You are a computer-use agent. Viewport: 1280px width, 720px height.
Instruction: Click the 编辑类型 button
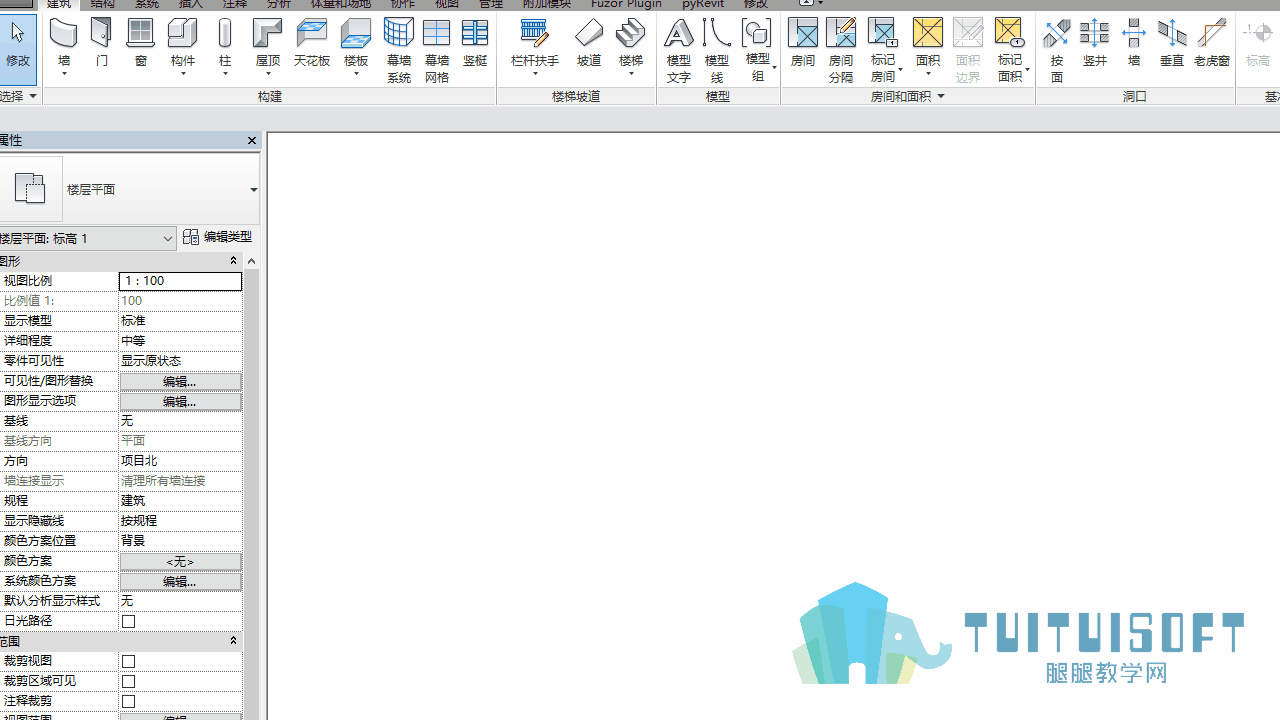pos(217,237)
